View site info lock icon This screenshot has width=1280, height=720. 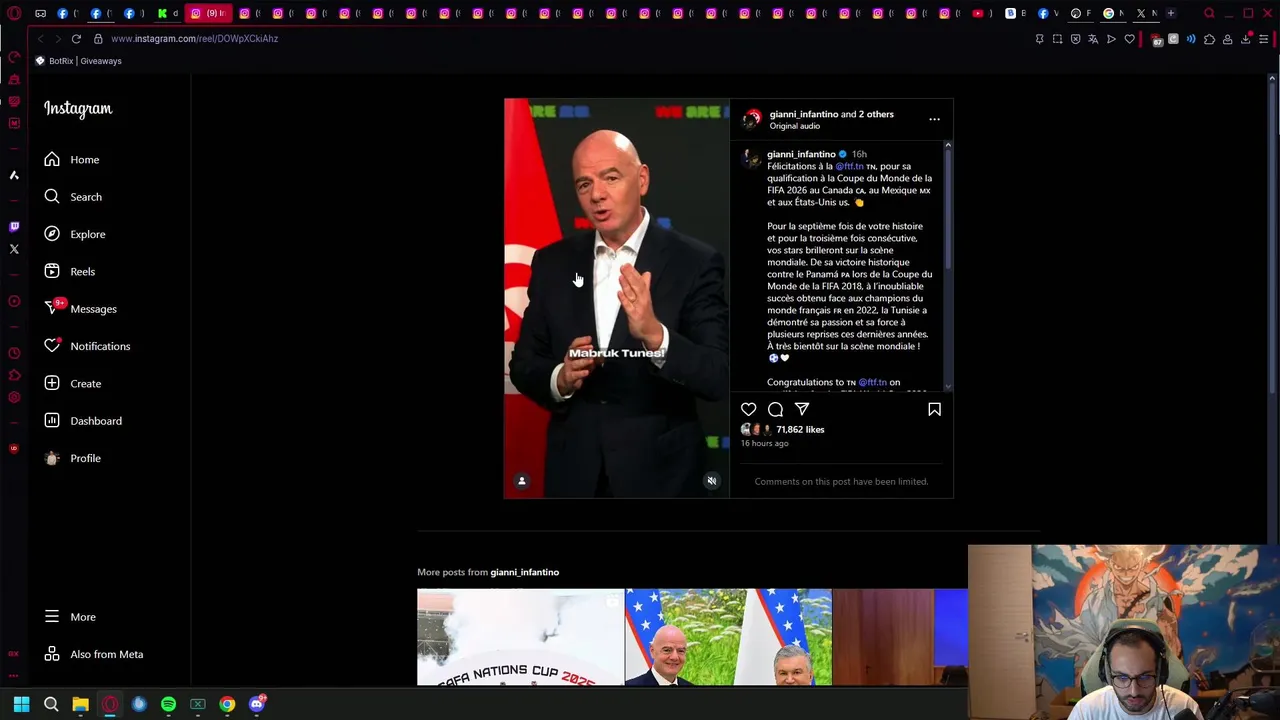coord(98,39)
